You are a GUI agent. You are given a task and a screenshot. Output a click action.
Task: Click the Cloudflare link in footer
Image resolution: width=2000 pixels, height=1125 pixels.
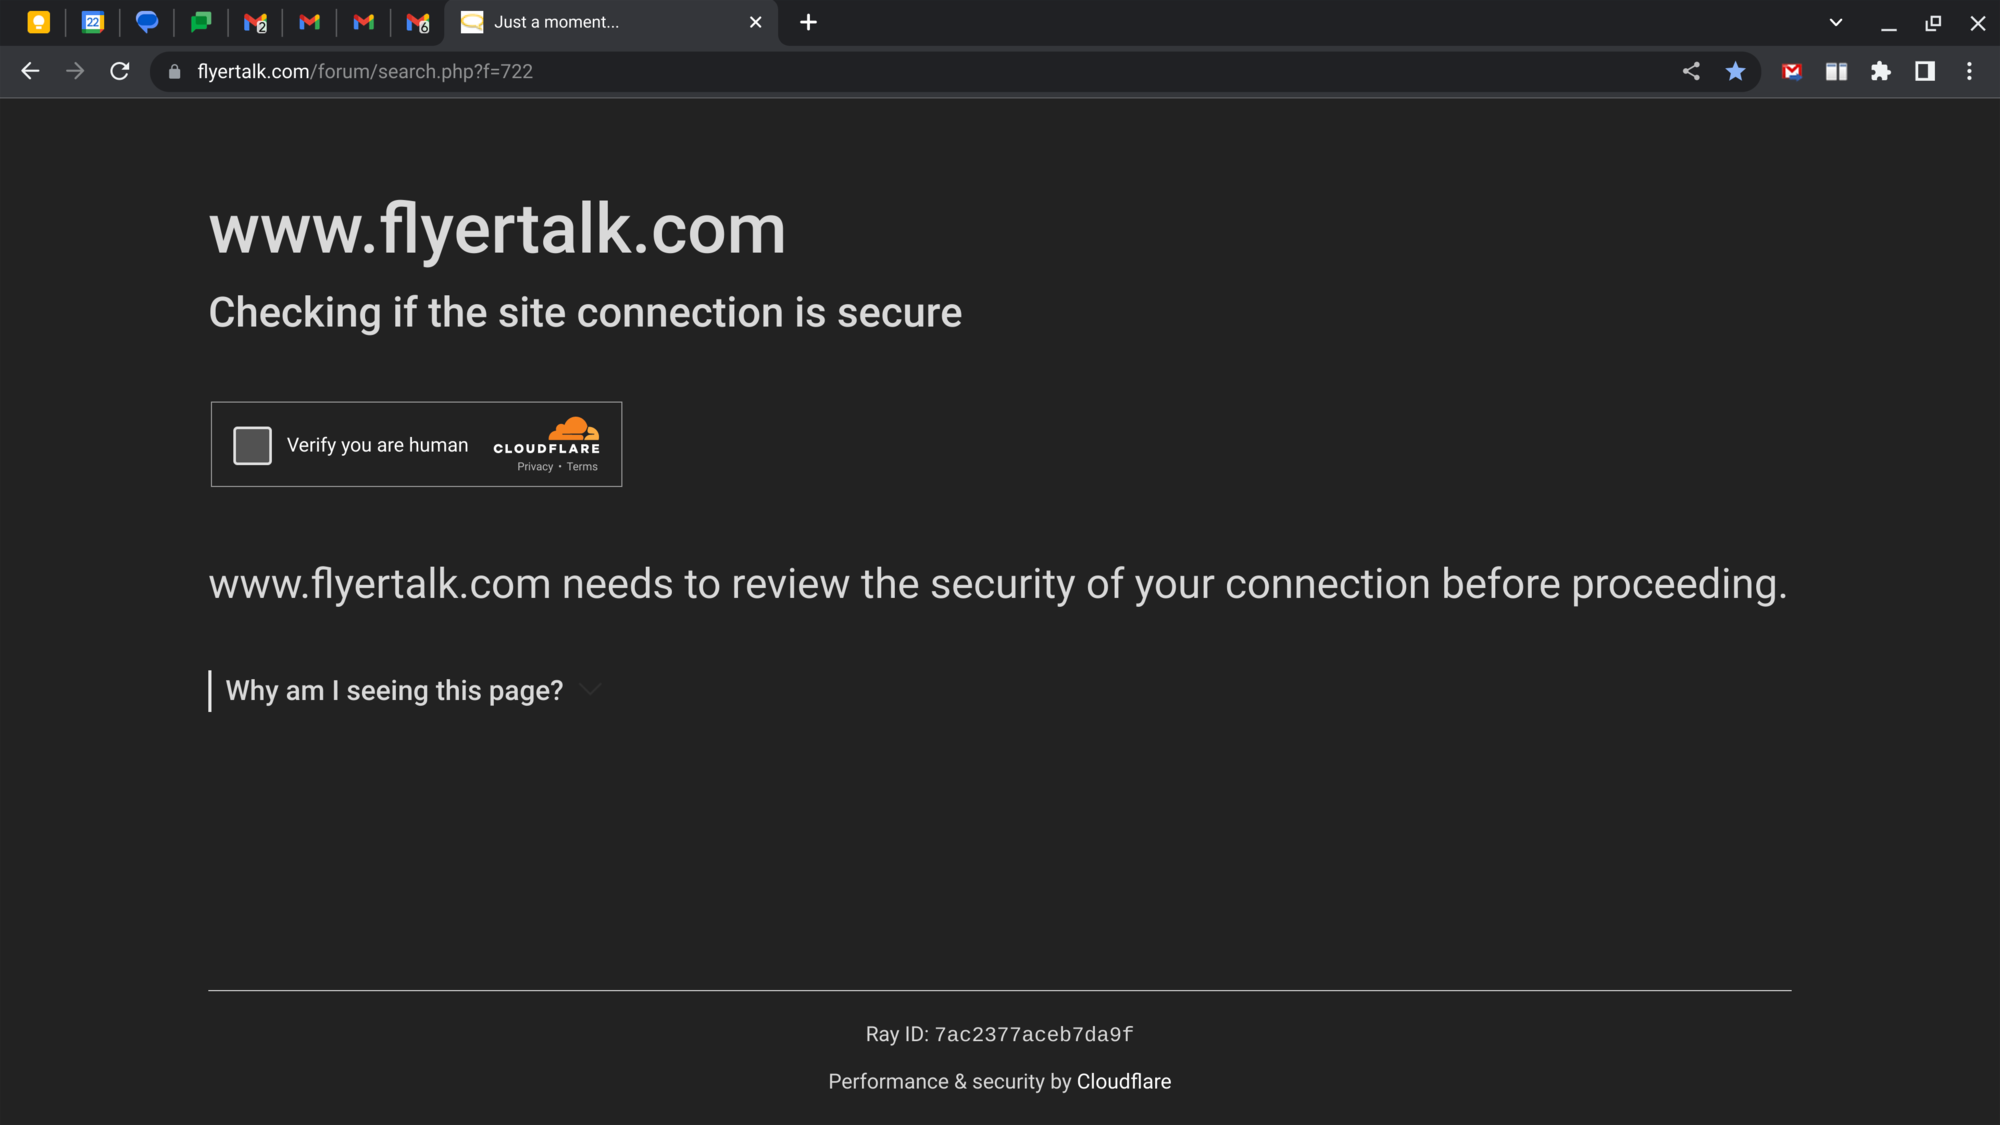1123,1081
